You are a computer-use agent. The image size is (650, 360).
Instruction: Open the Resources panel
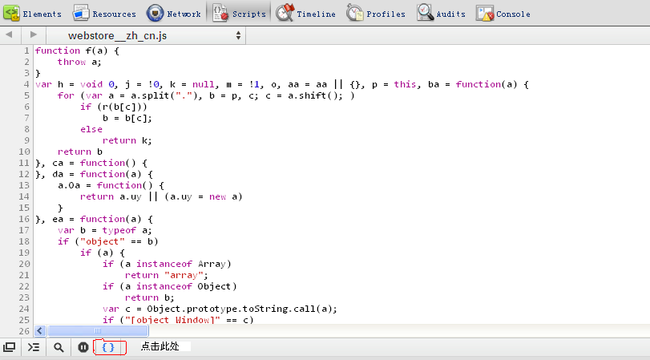coord(104,13)
